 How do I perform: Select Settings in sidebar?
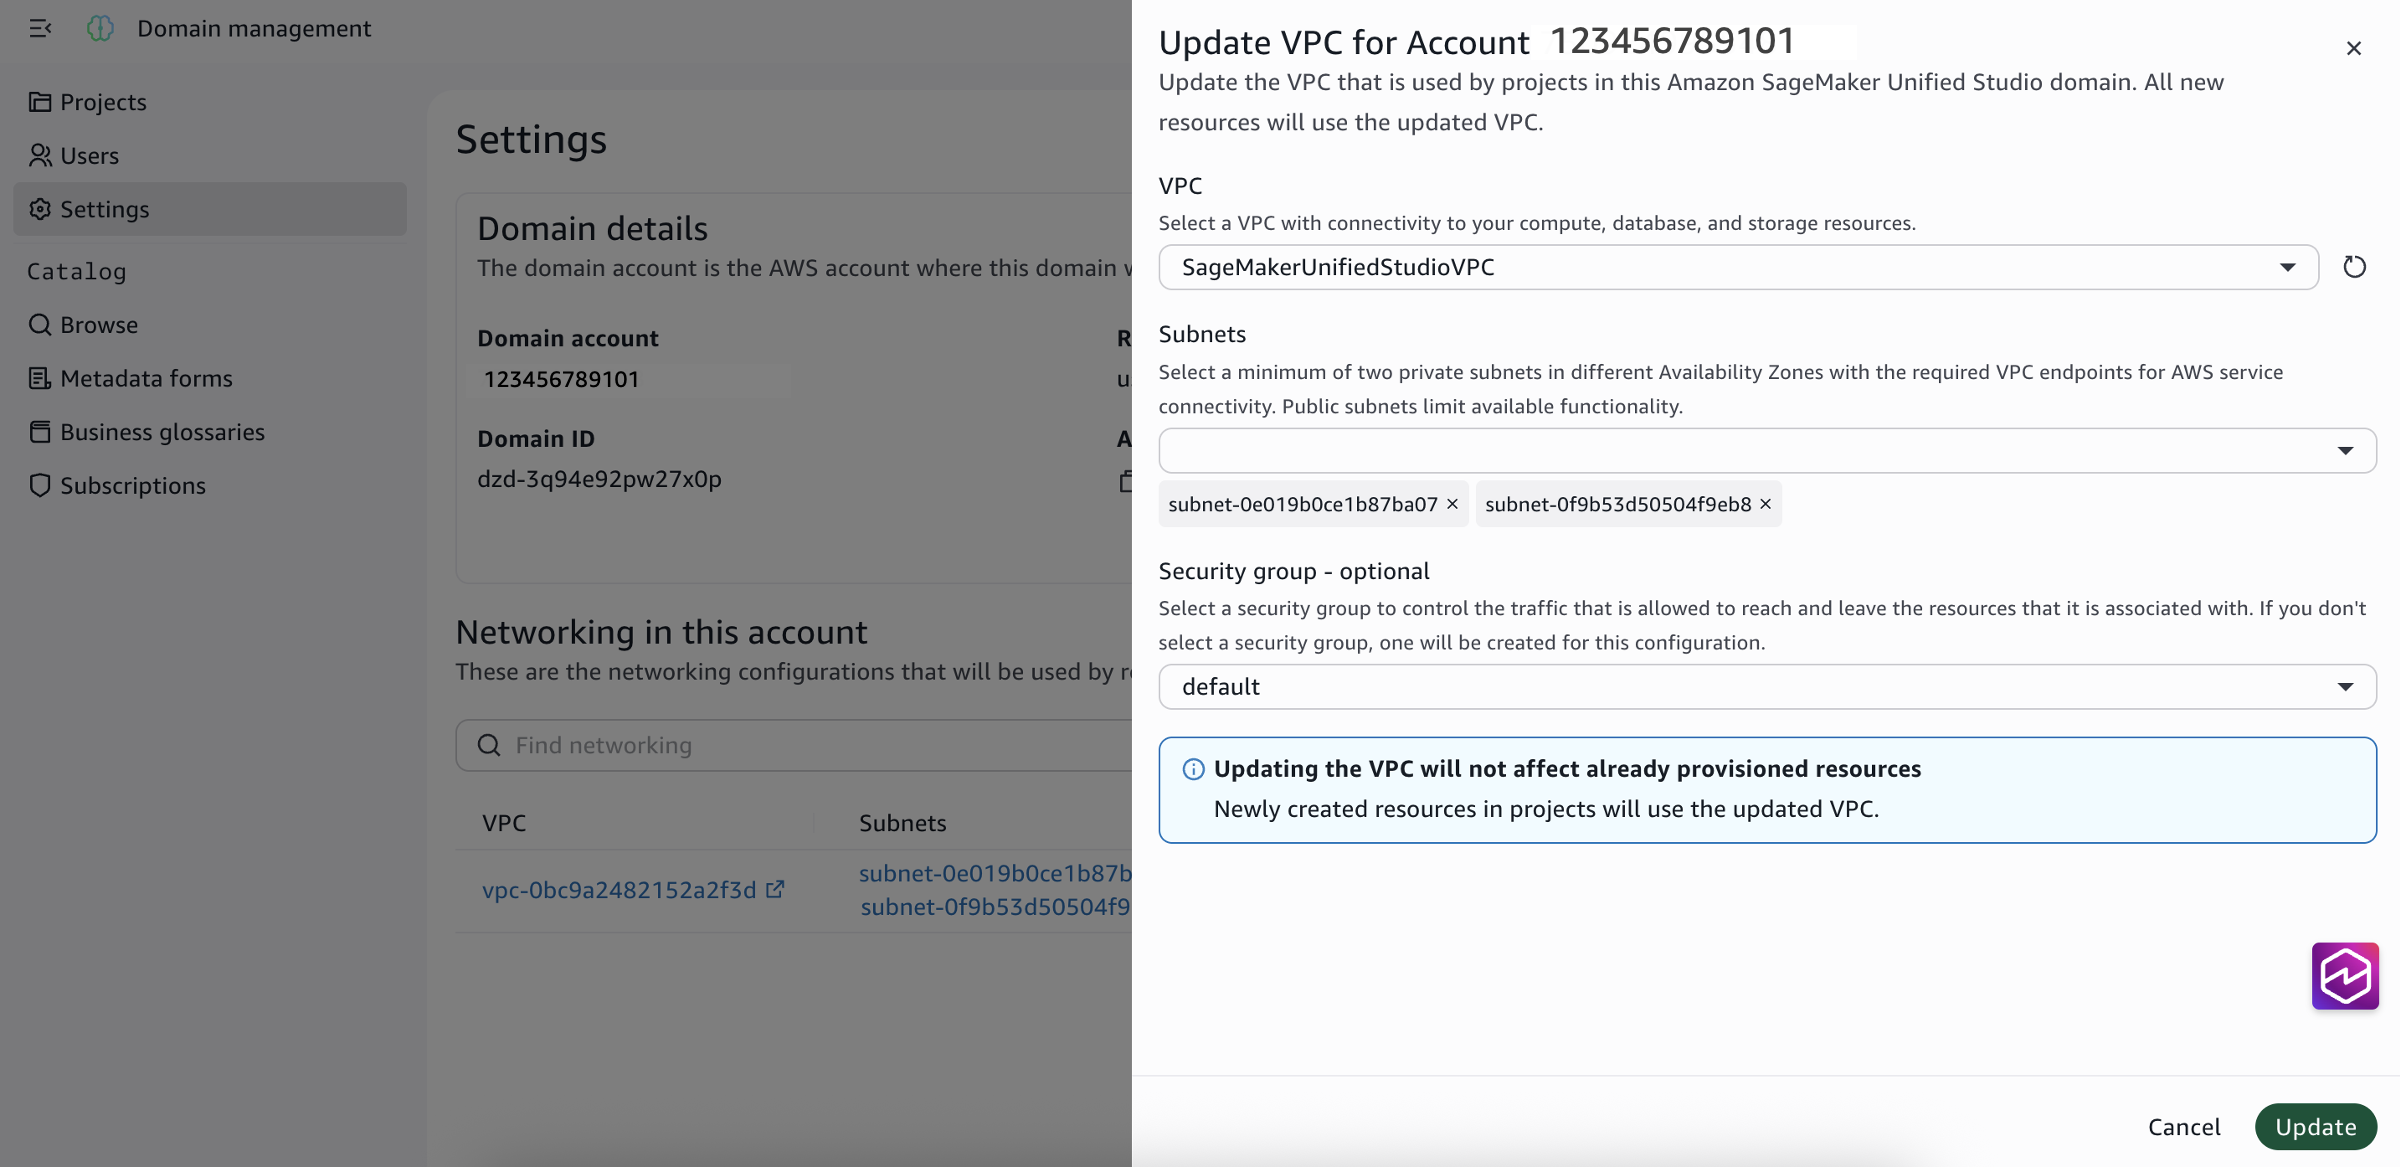coord(210,209)
